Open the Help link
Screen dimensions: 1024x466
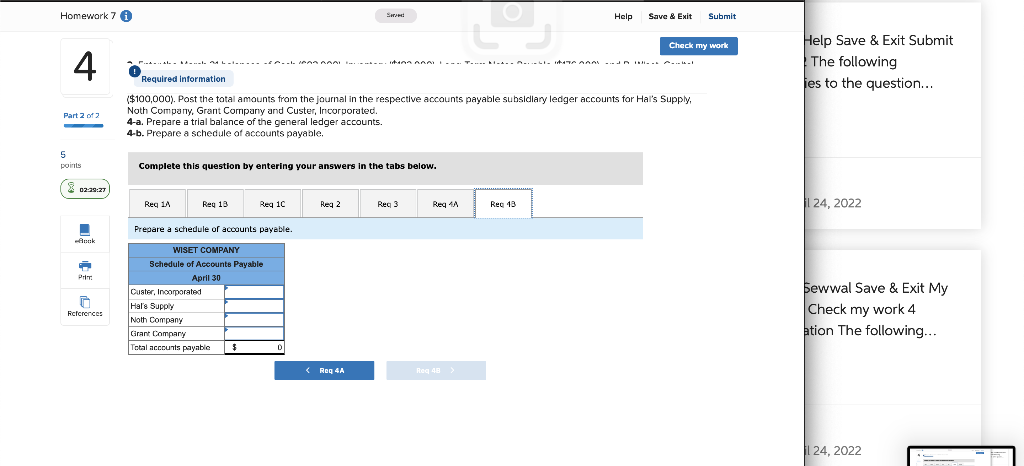(623, 16)
